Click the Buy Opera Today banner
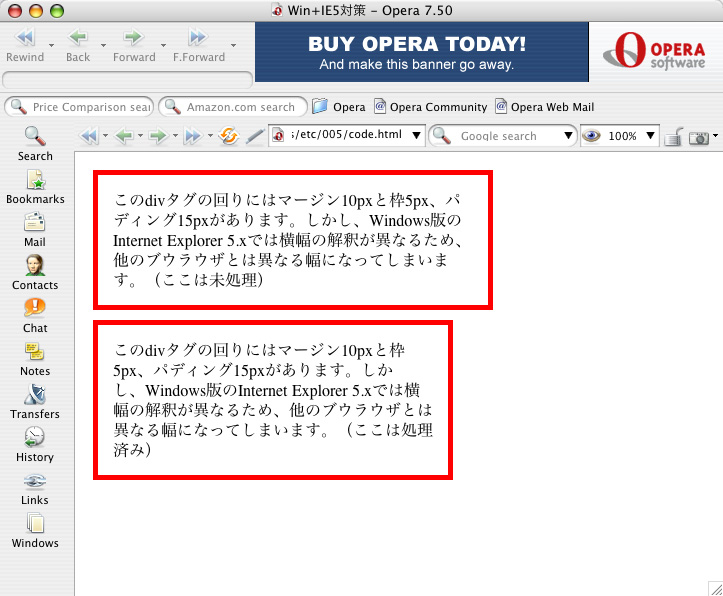Image resolution: width=723 pixels, height=596 pixels. click(421, 52)
